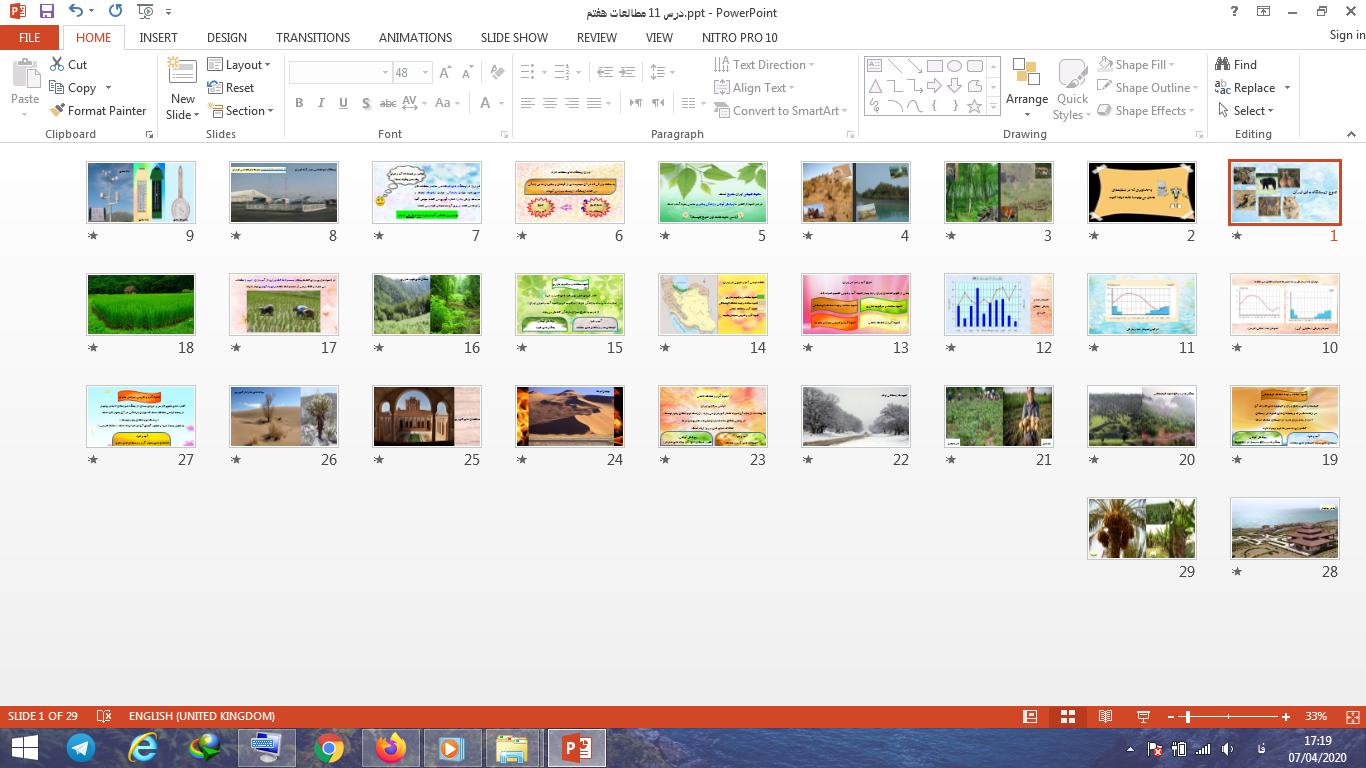Open the TRANSITIONS ribbon tab

pos(313,38)
